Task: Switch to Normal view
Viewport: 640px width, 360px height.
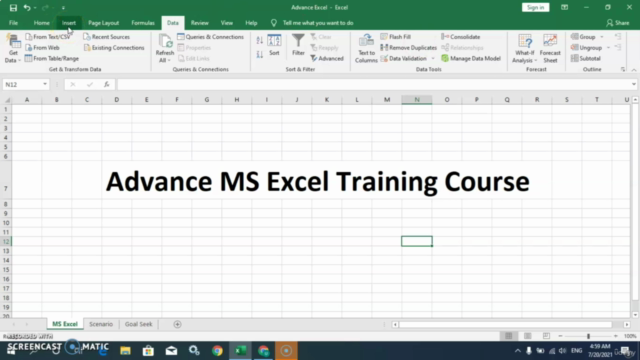Action: click(509, 336)
